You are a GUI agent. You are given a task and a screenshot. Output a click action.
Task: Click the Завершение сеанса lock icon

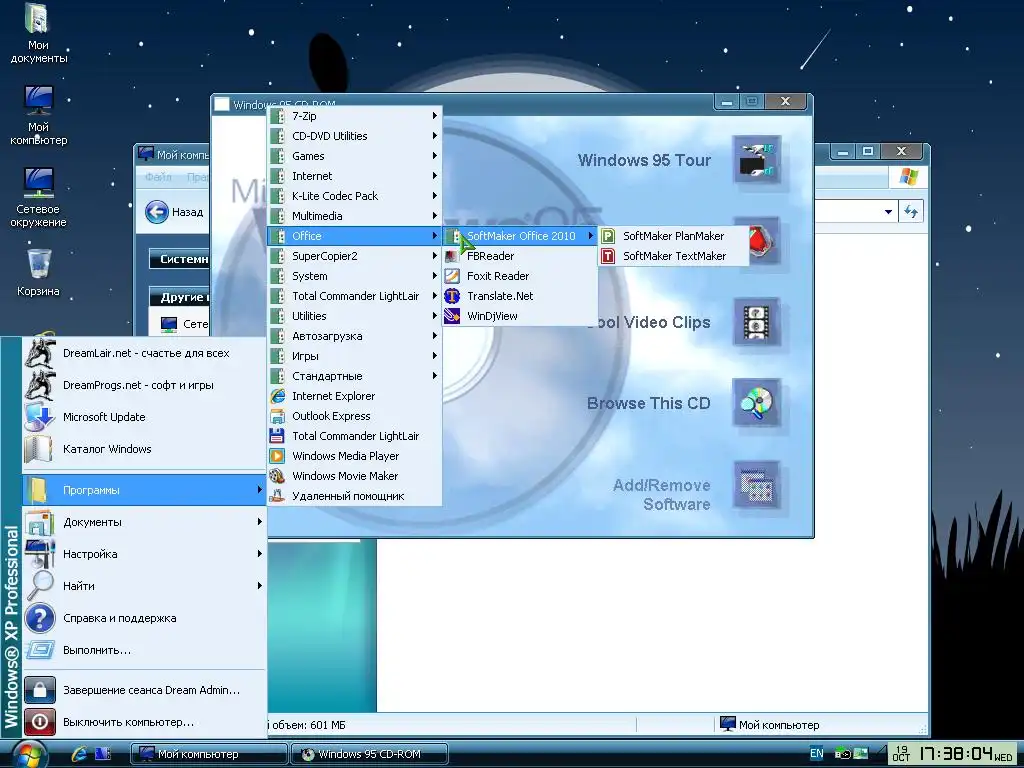[x=39, y=690]
